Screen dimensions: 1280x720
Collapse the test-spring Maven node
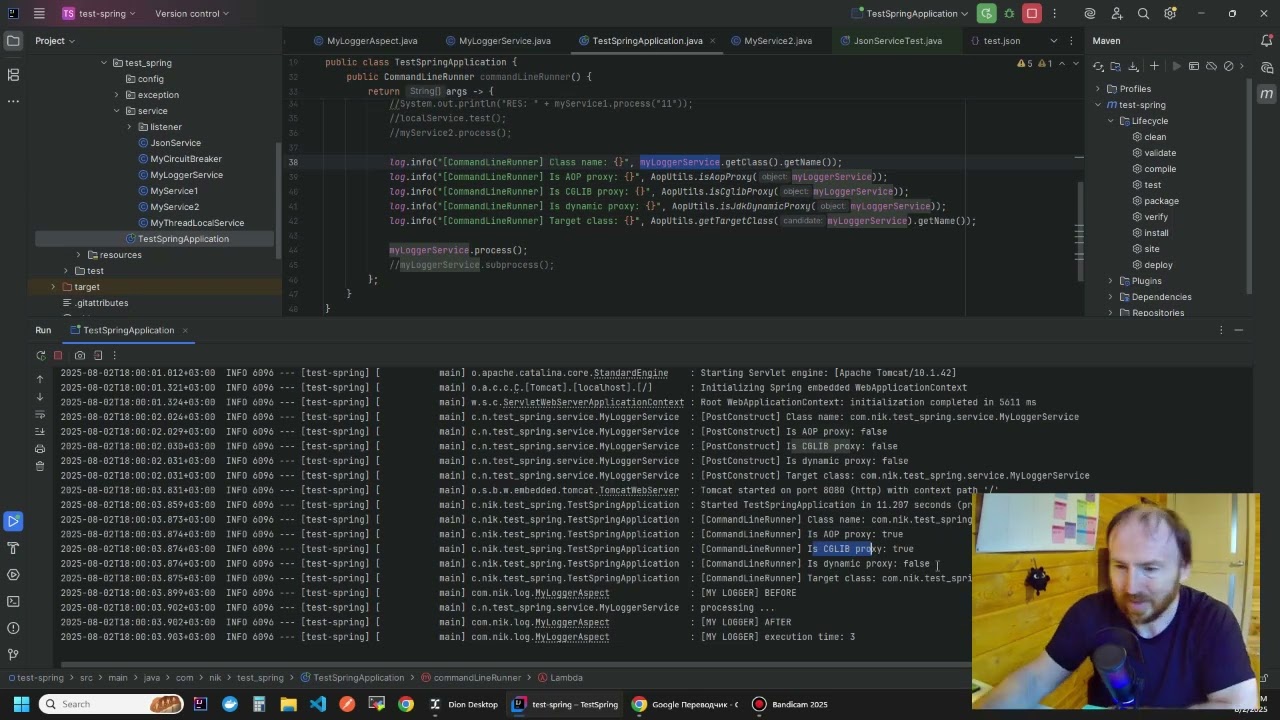pyautogui.click(x=1098, y=105)
